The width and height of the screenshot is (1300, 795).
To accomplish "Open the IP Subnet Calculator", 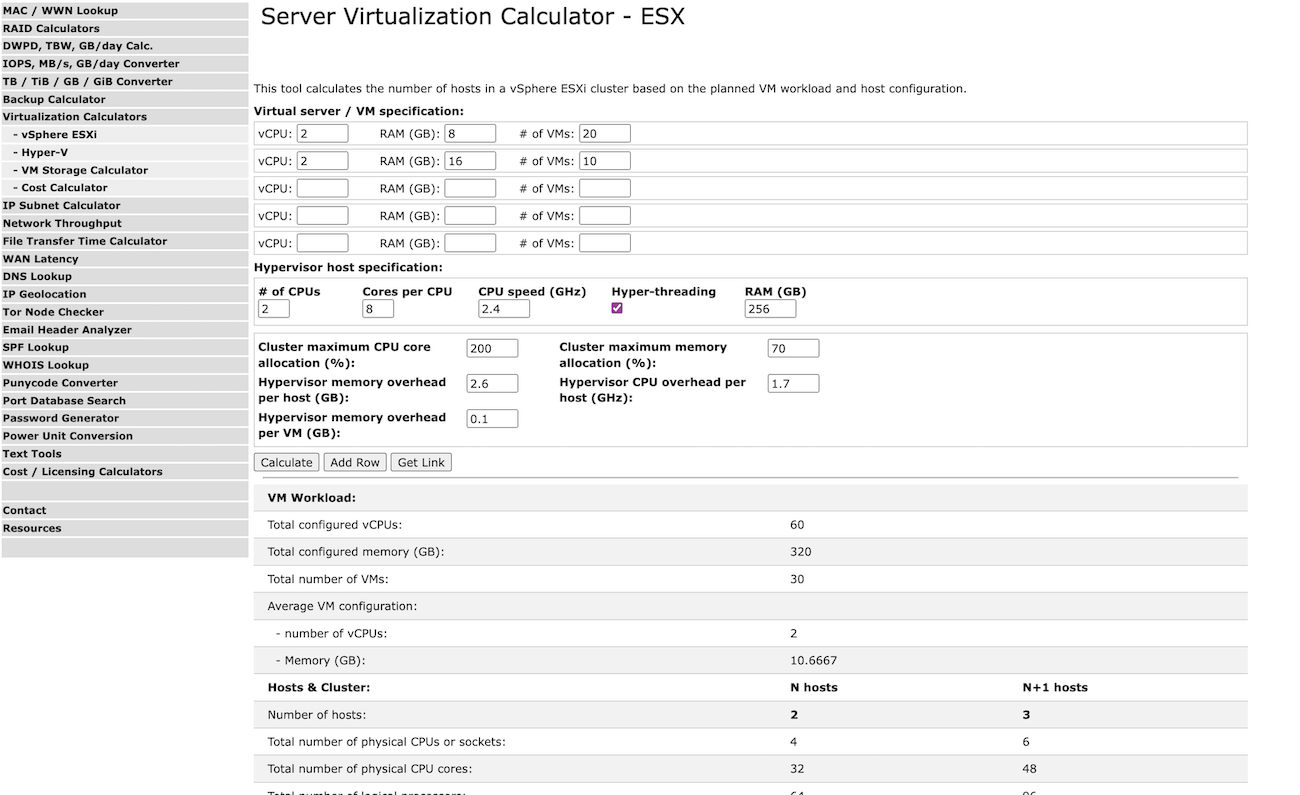I will pyautogui.click(x=62, y=205).
